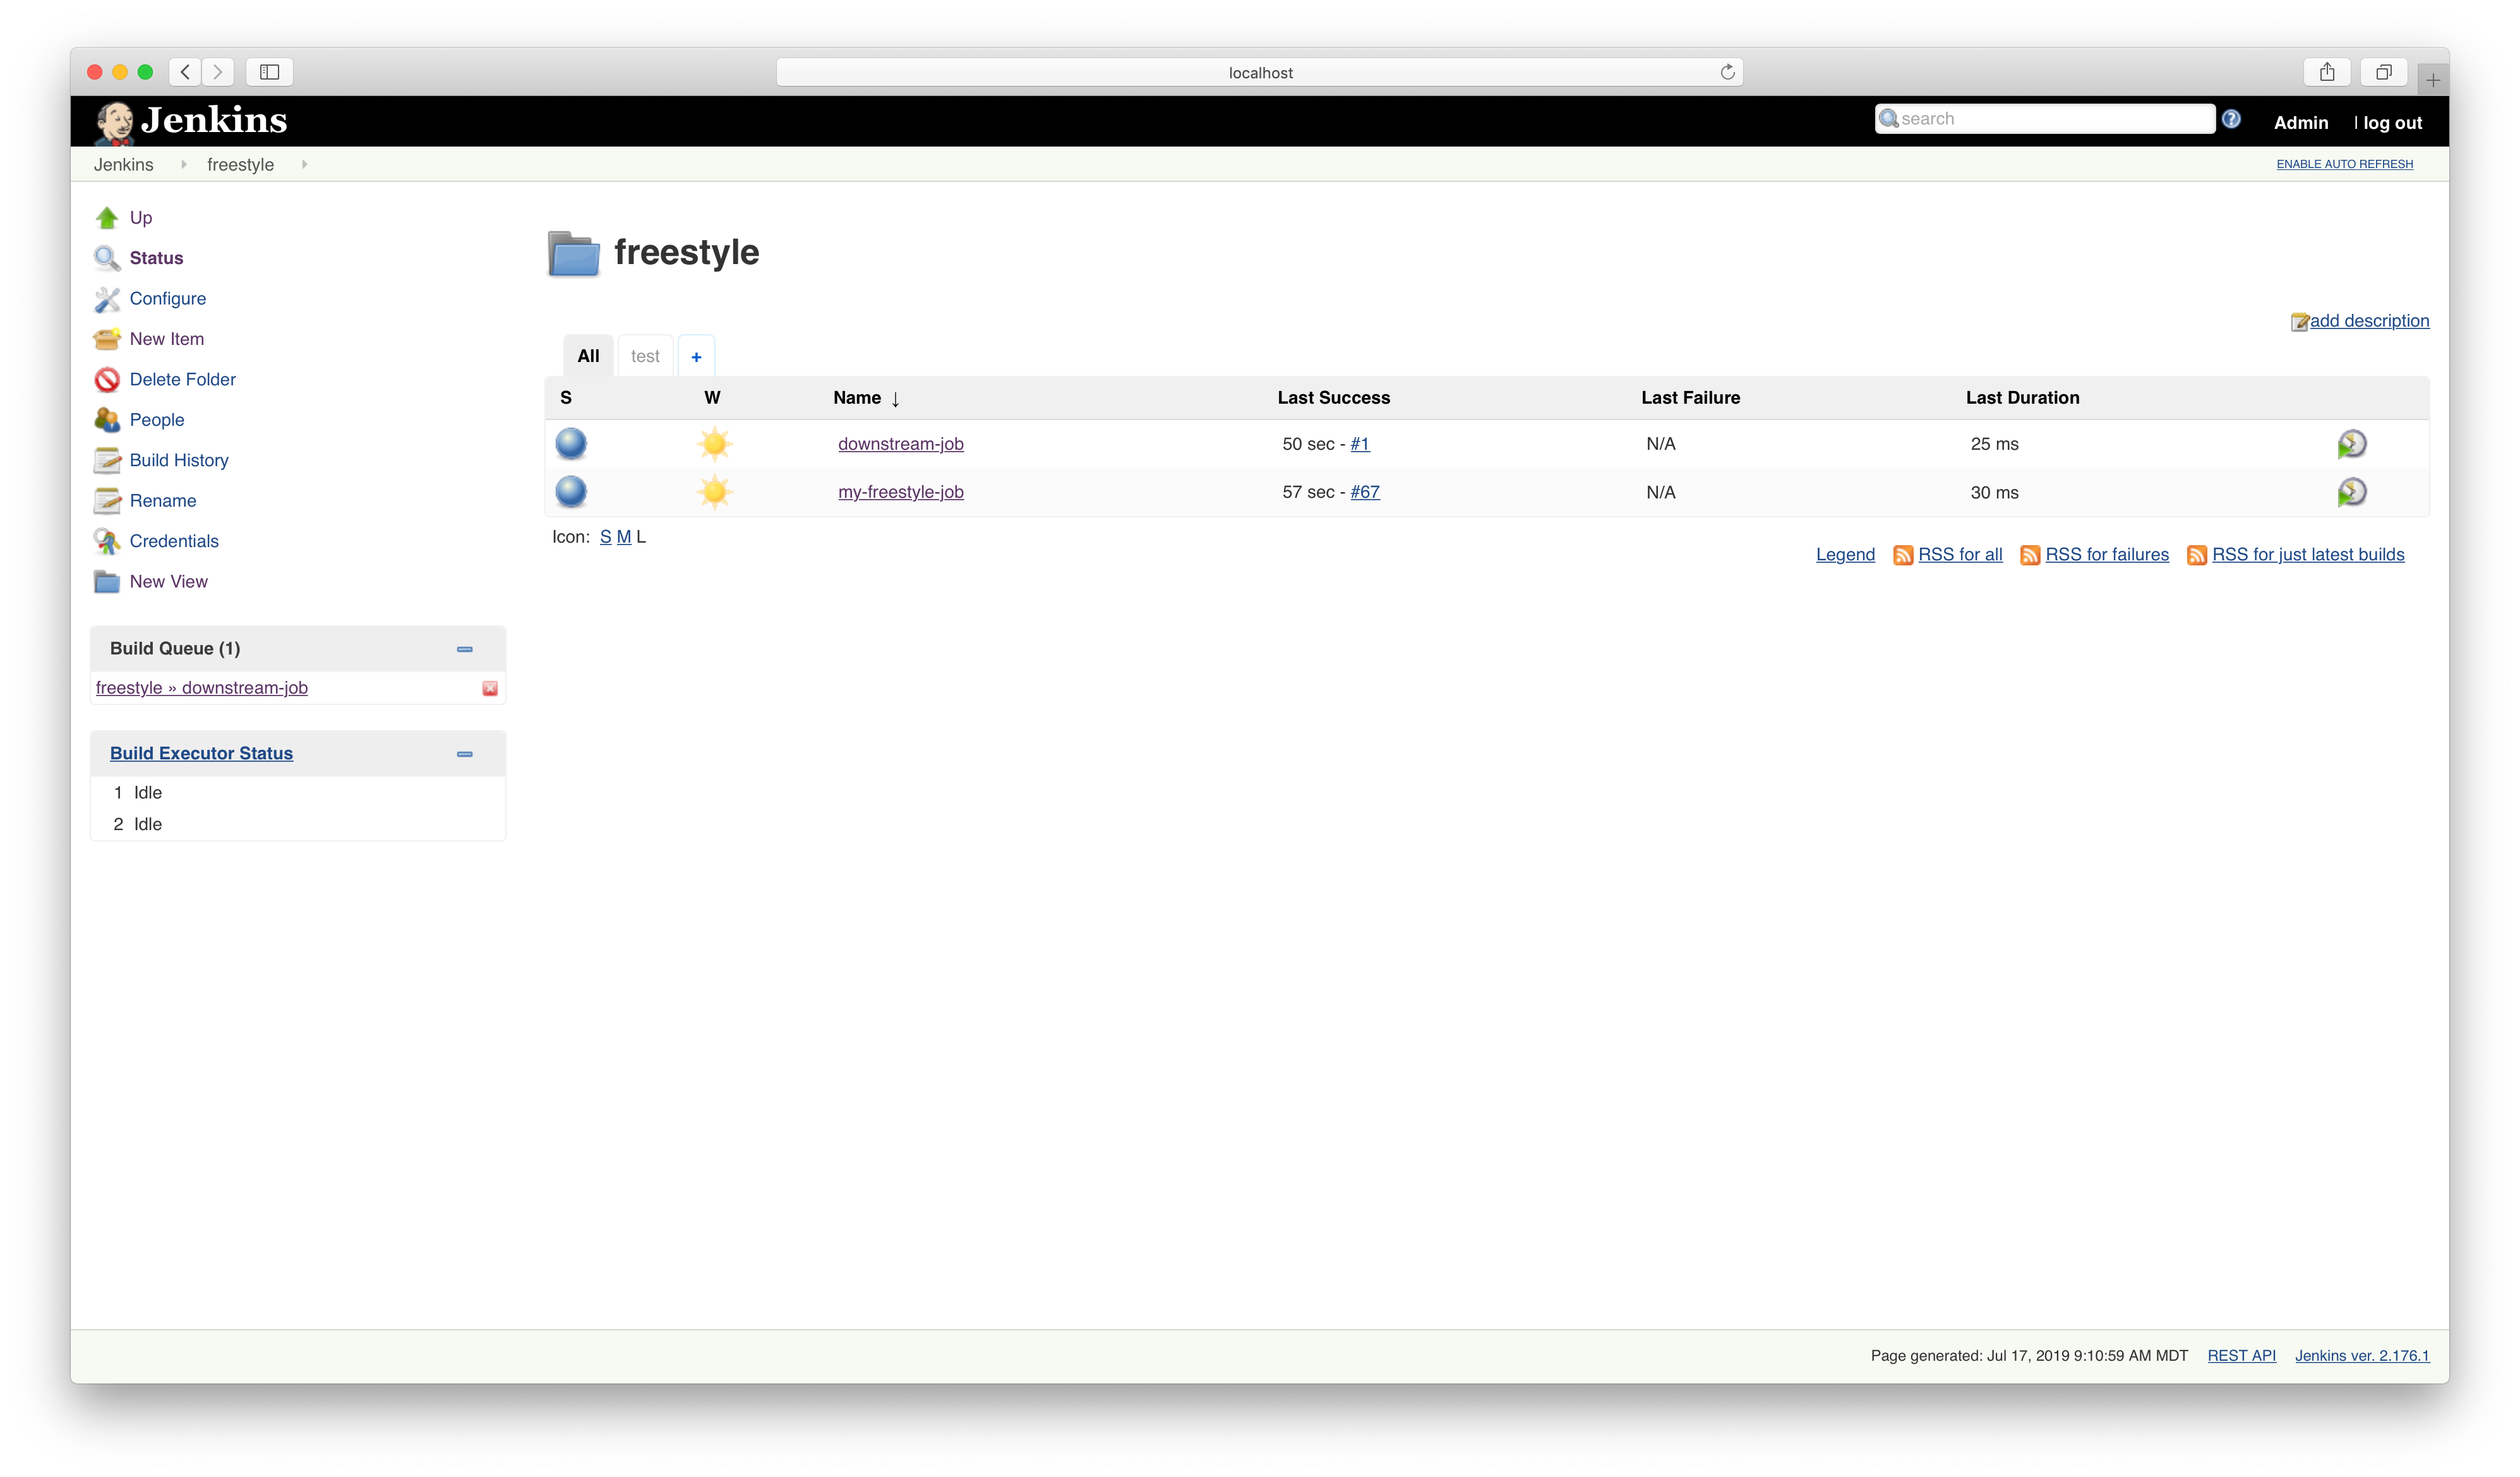Add a new view with plus tab
This screenshot has width=2520, height=1477.
pos(696,357)
